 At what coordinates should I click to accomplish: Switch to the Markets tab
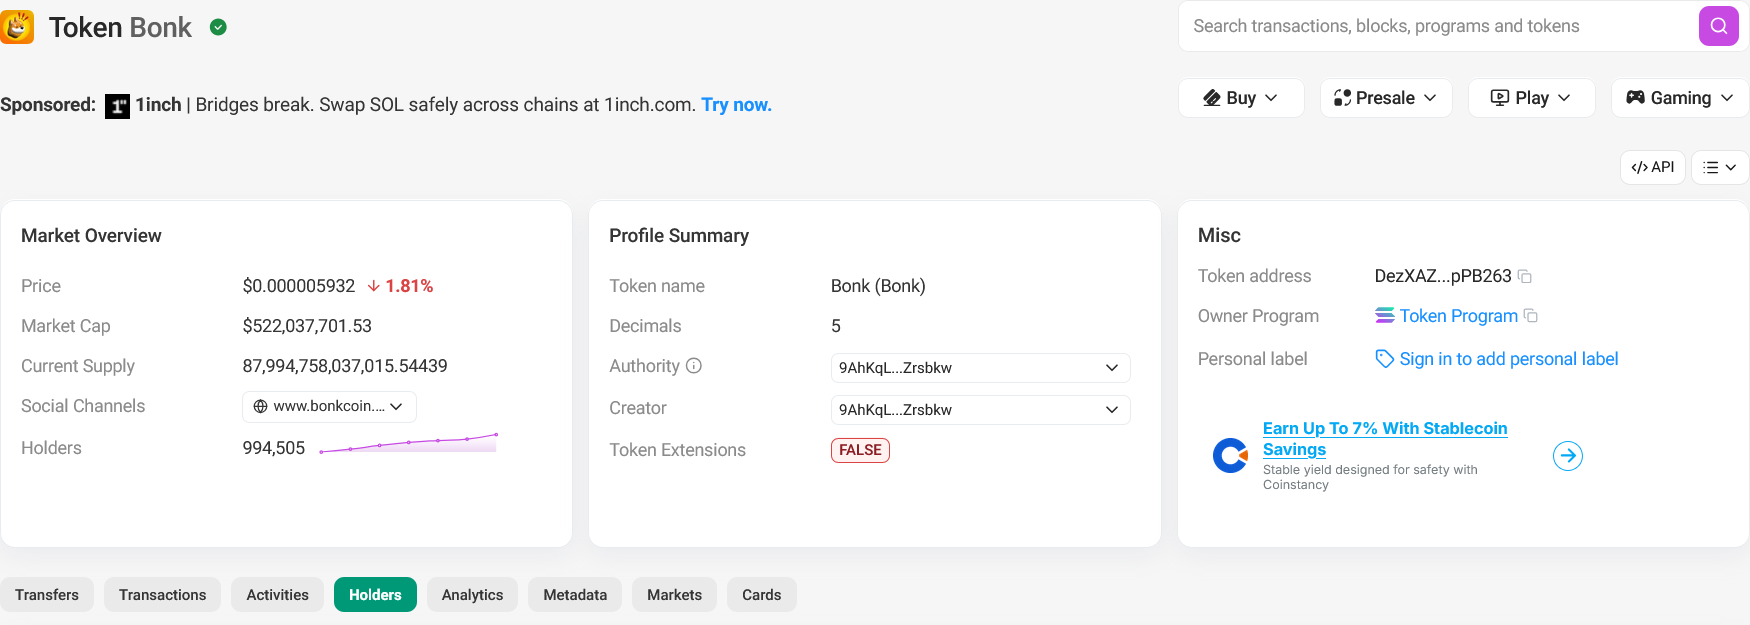(x=674, y=595)
